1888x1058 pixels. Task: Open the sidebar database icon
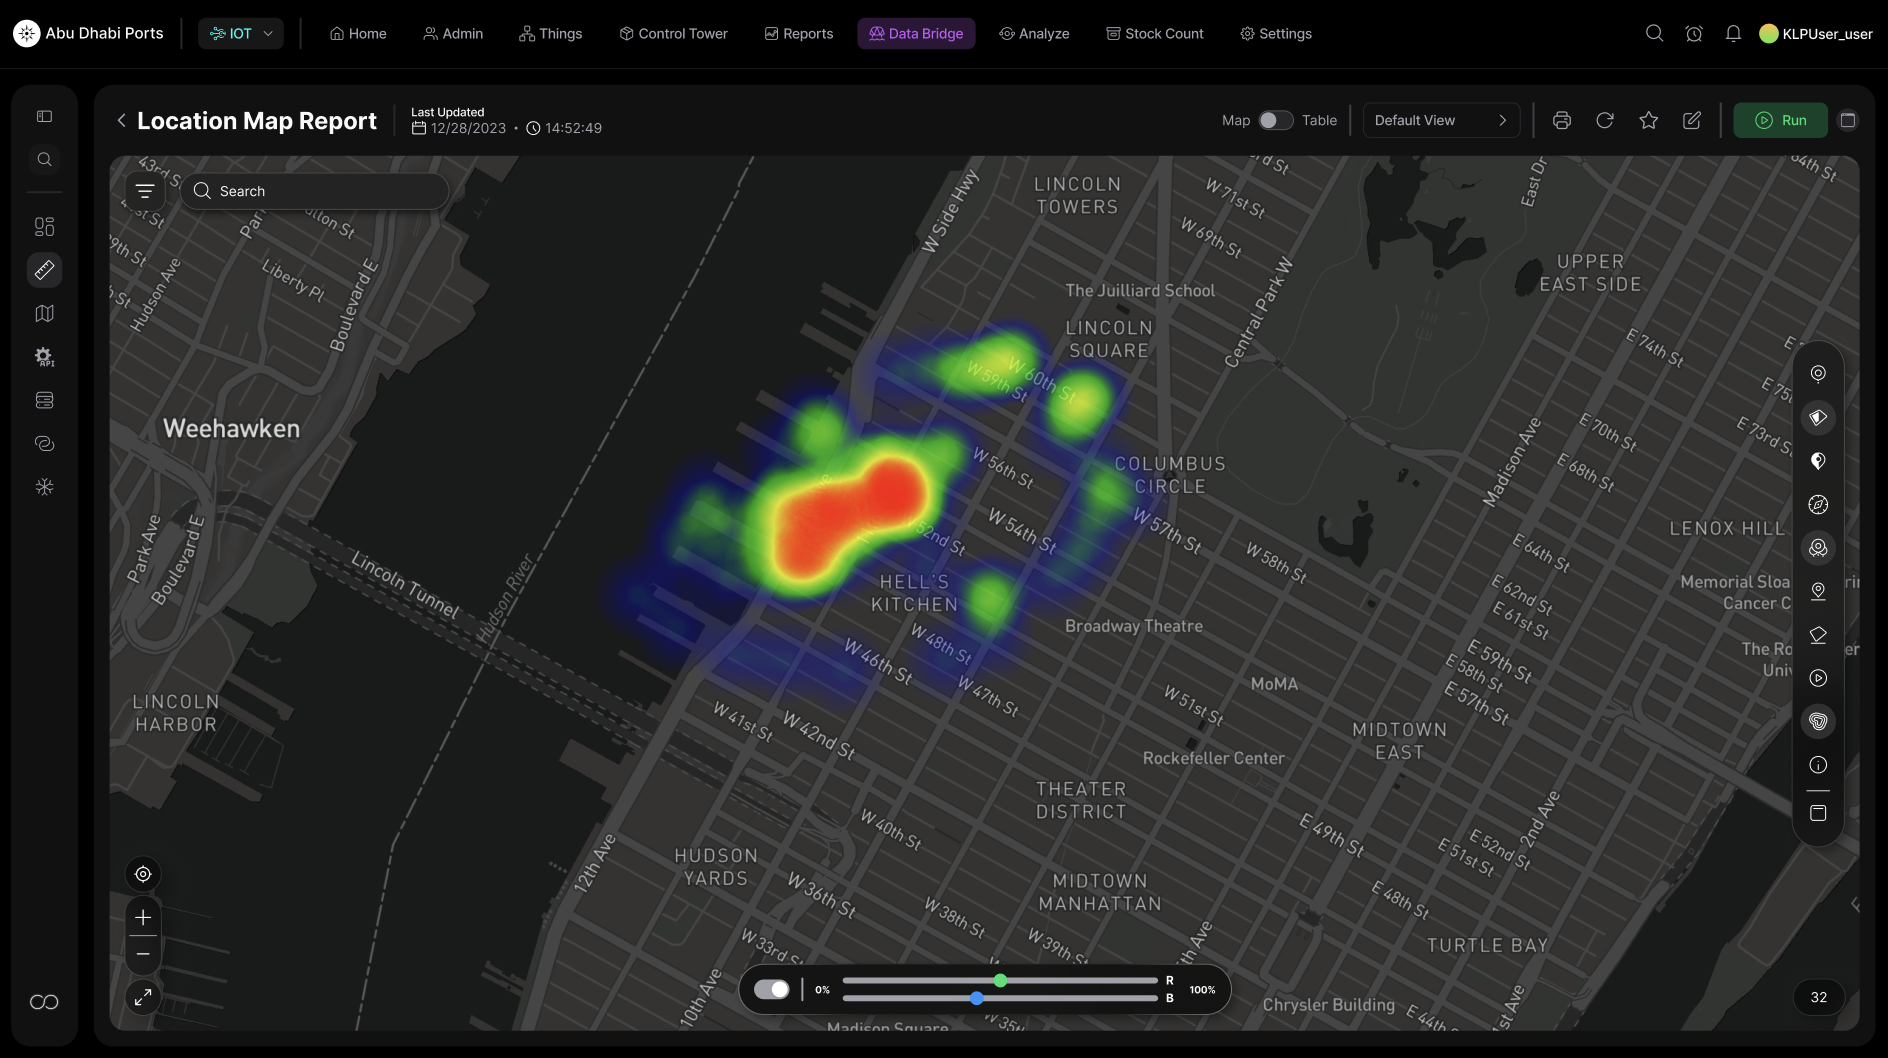[44, 400]
